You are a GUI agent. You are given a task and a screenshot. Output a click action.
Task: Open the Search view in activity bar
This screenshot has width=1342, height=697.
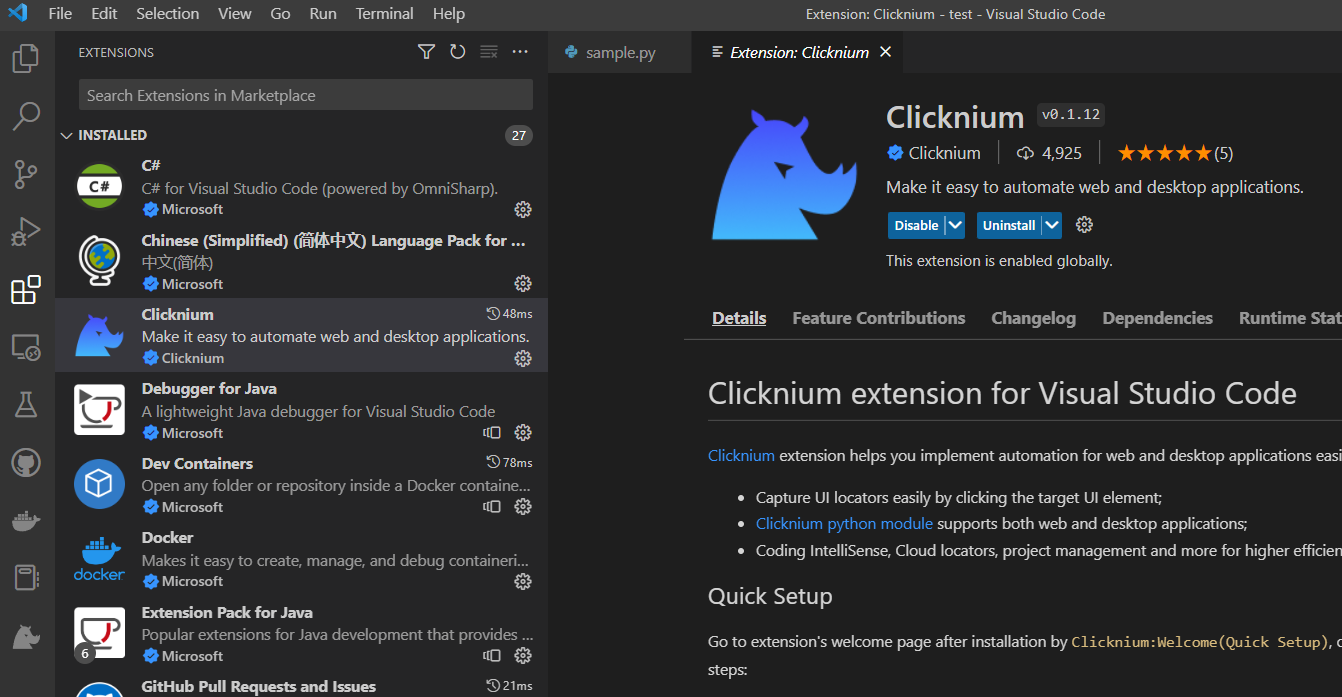(26, 116)
